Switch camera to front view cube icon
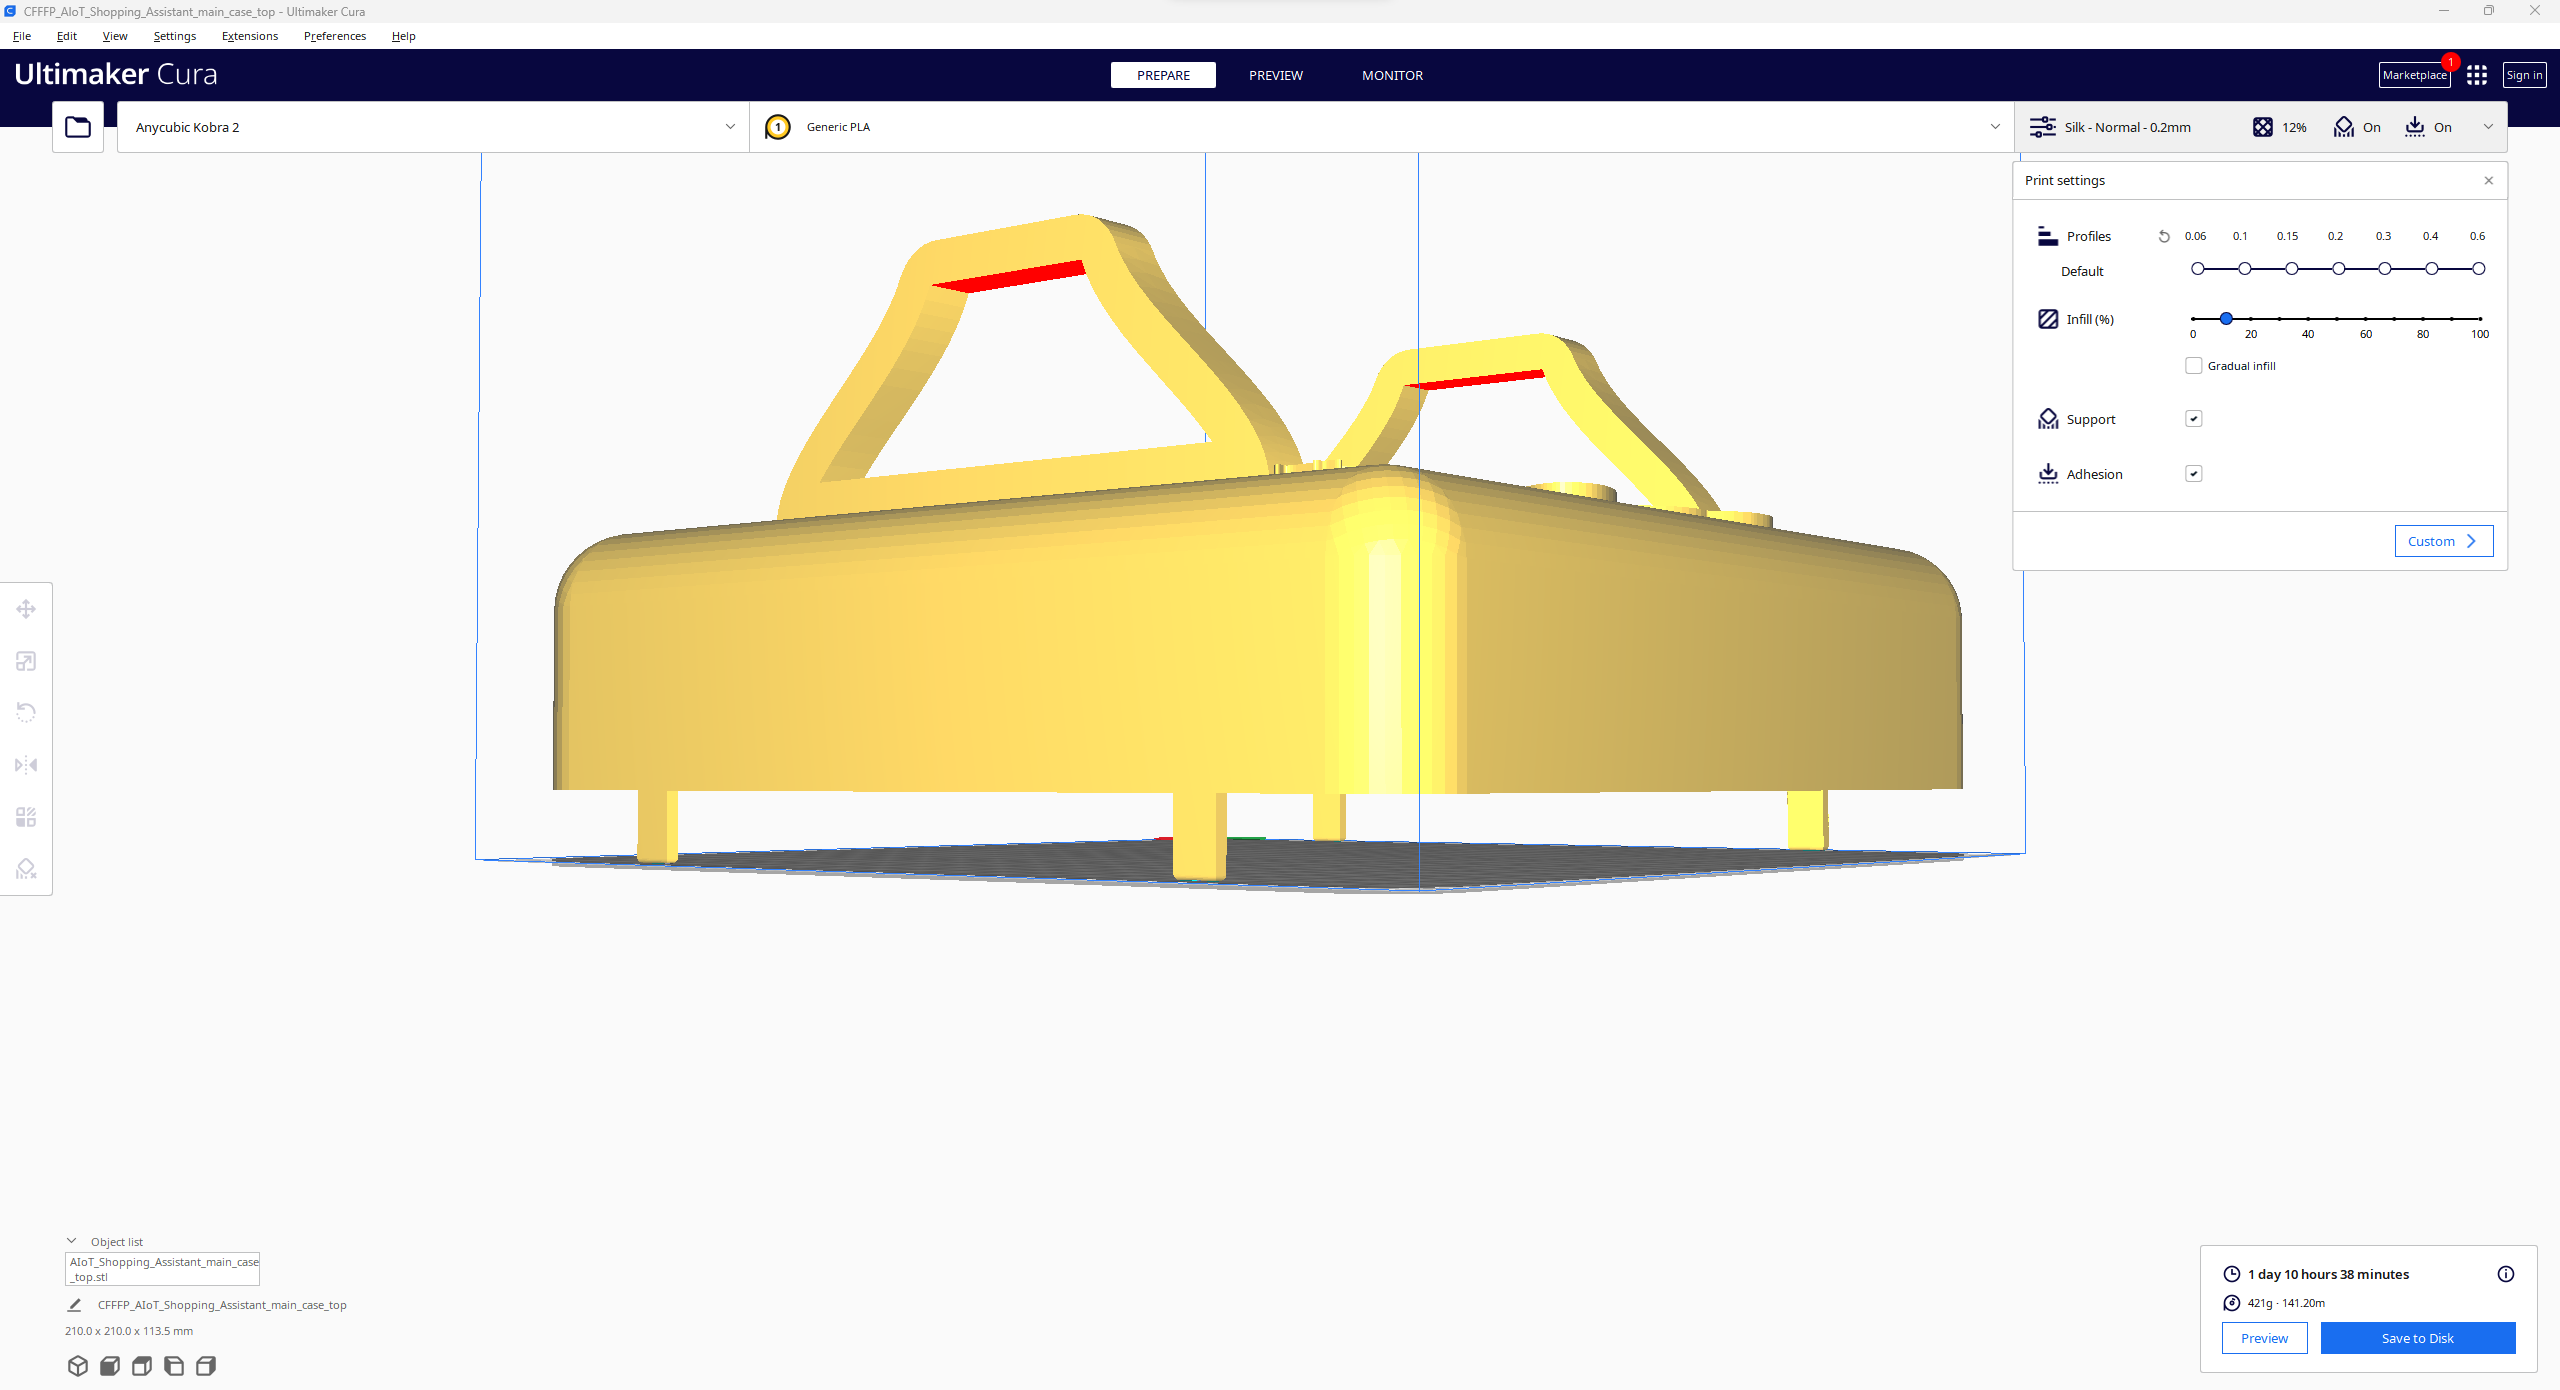The width and height of the screenshot is (2560, 1390). (x=110, y=1366)
